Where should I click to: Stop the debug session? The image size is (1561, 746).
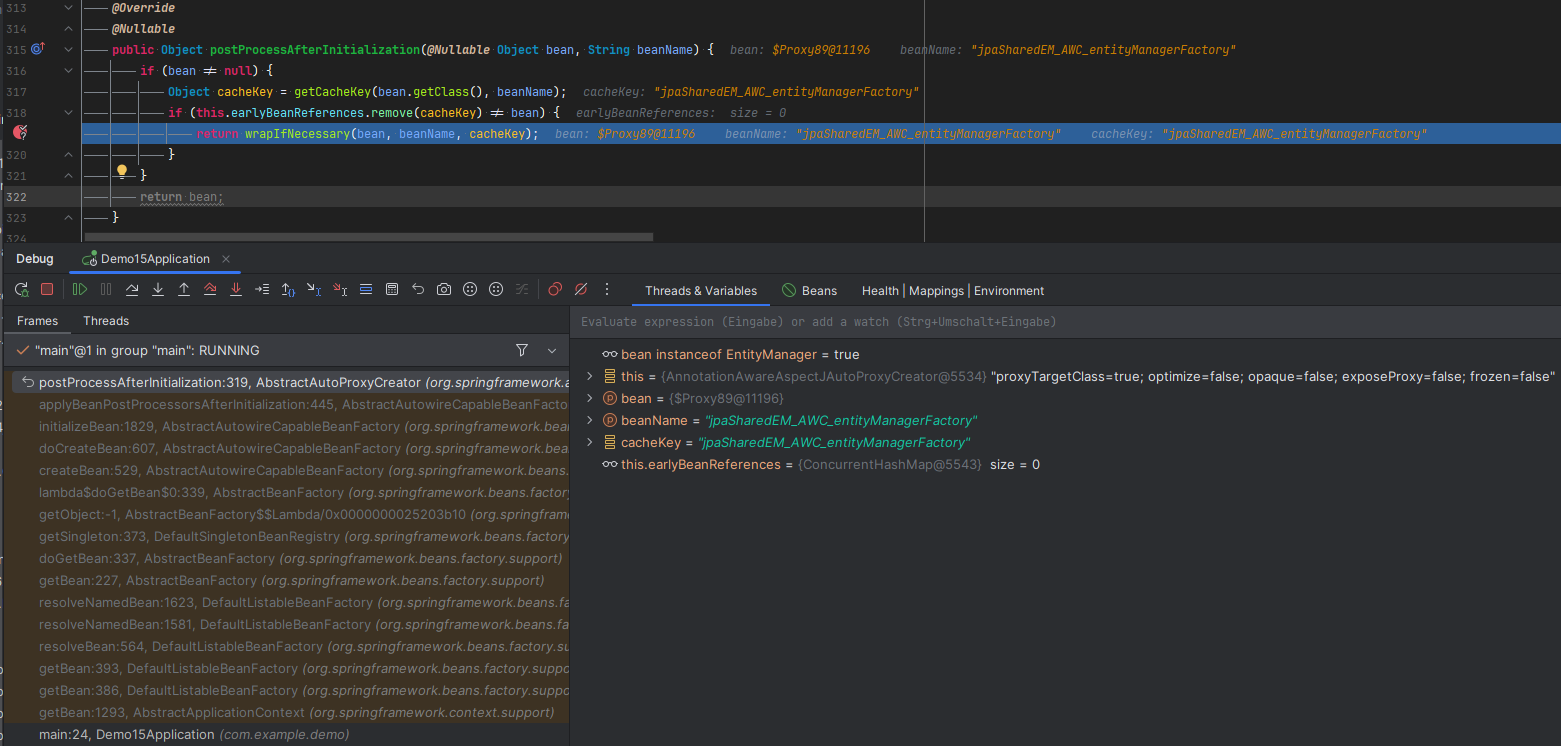click(47, 290)
